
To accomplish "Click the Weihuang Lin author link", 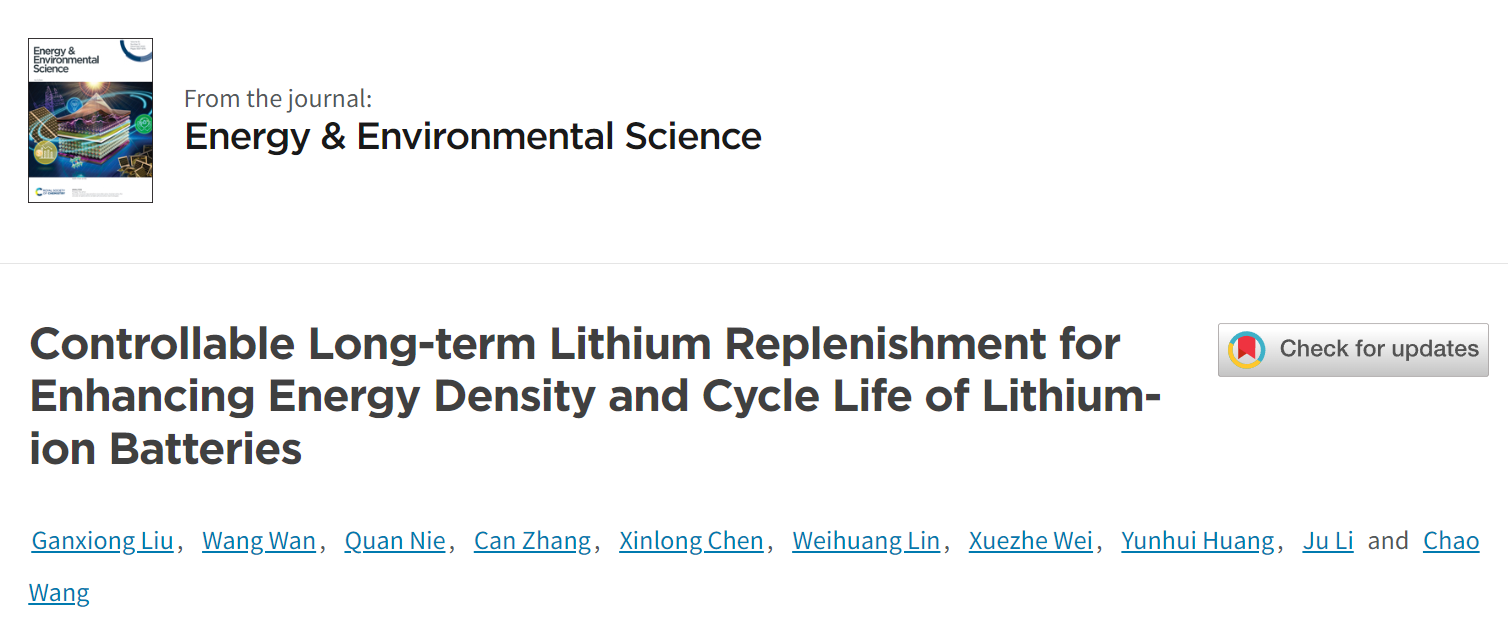I will point(866,541).
